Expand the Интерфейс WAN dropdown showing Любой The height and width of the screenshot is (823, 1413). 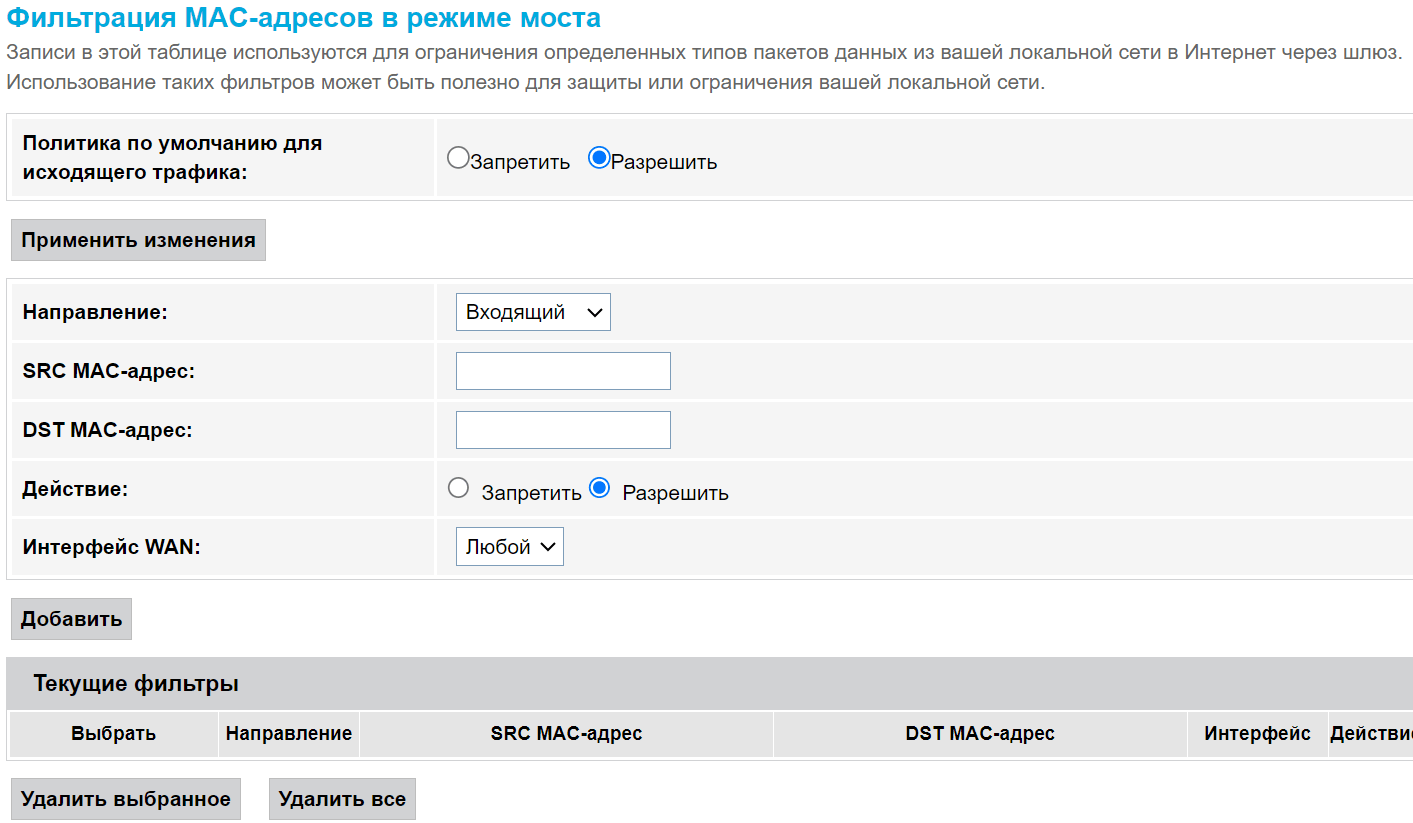click(x=509, y=547)
